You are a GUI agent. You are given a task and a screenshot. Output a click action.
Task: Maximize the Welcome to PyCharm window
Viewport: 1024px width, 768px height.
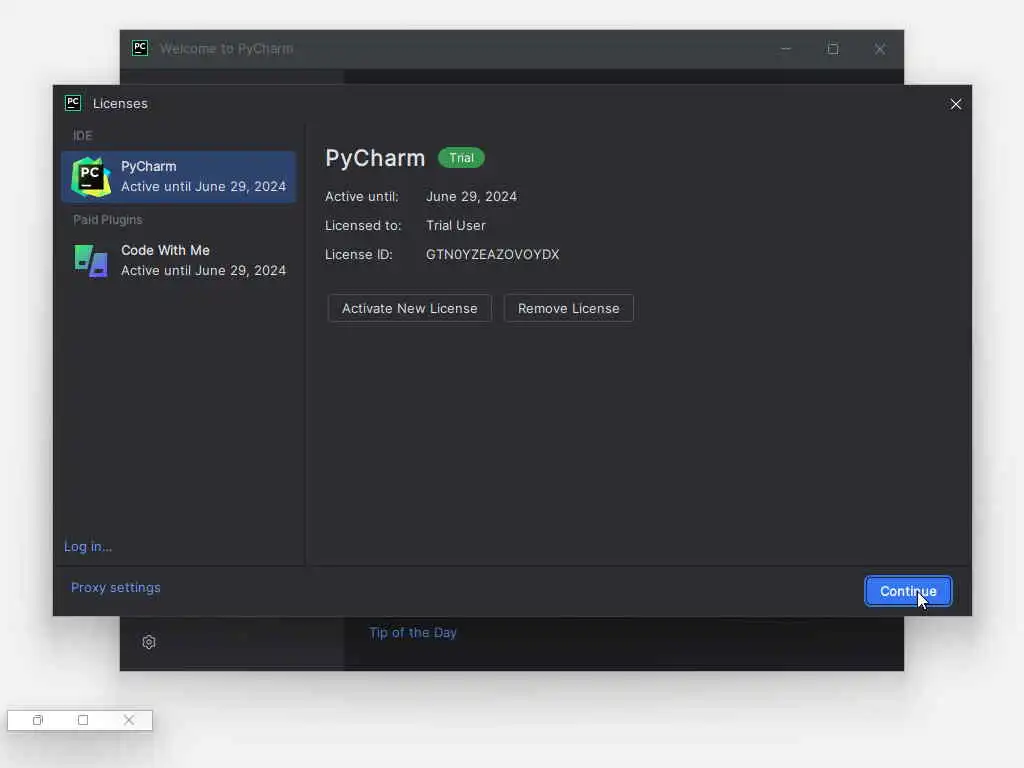(x=833, y=49)
